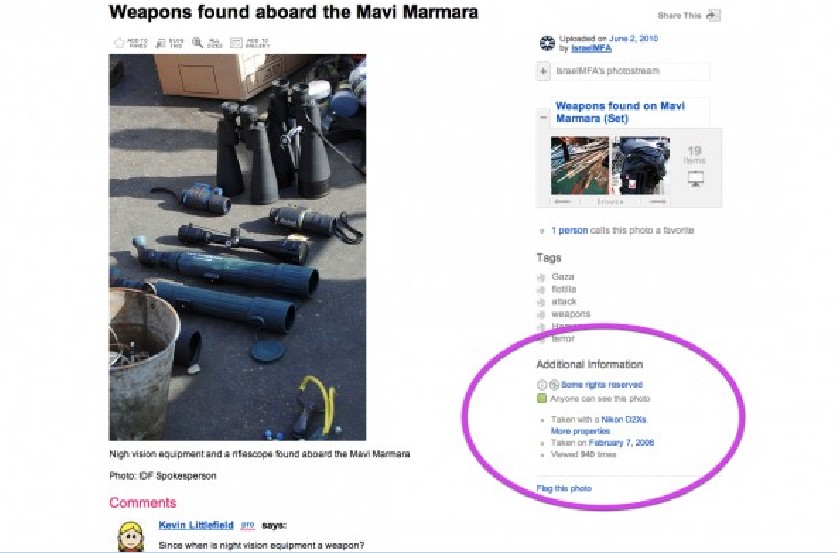This screenshot has height=553, width=837.
Task: Click the Add to Faves star icon
Action: click(120, 43)
